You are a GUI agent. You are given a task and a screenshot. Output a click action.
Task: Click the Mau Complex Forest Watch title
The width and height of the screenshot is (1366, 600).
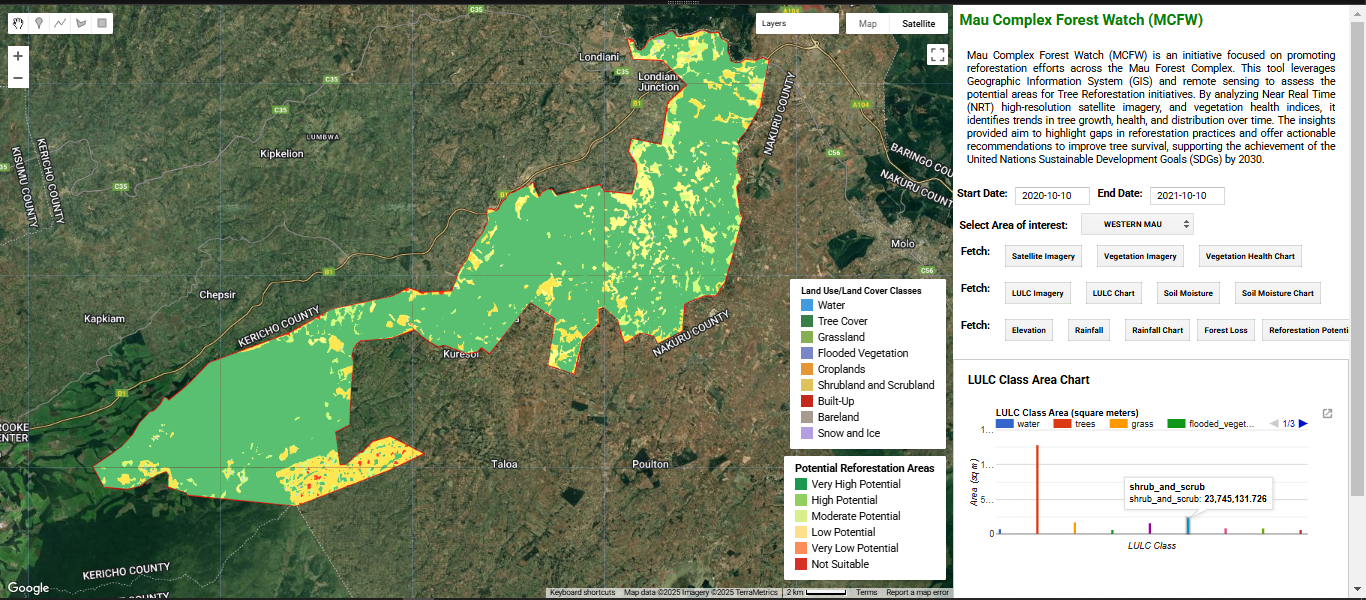1081,20
